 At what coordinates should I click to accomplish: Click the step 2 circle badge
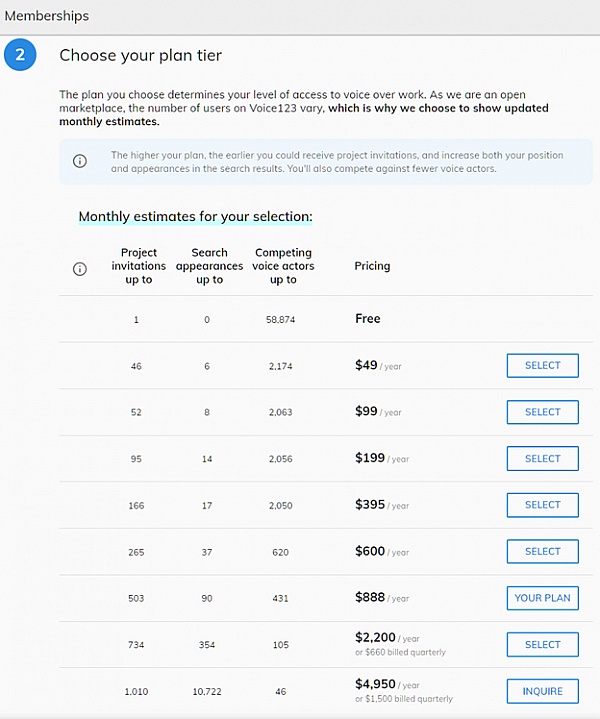(20, 56)
